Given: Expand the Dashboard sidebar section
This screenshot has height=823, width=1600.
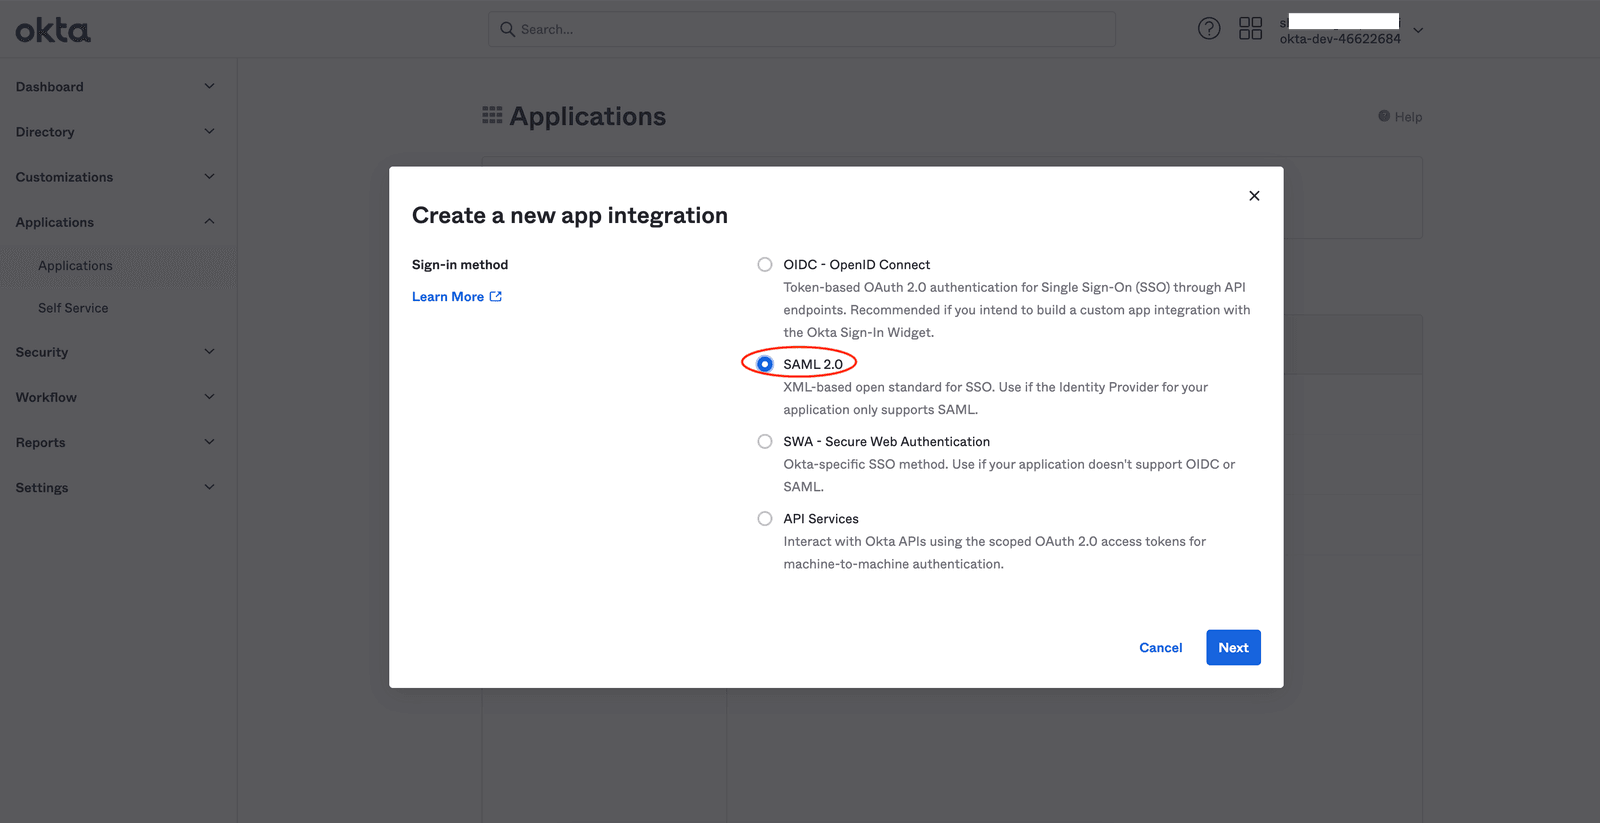Looking at the screenshot, I should click(209, 87).
